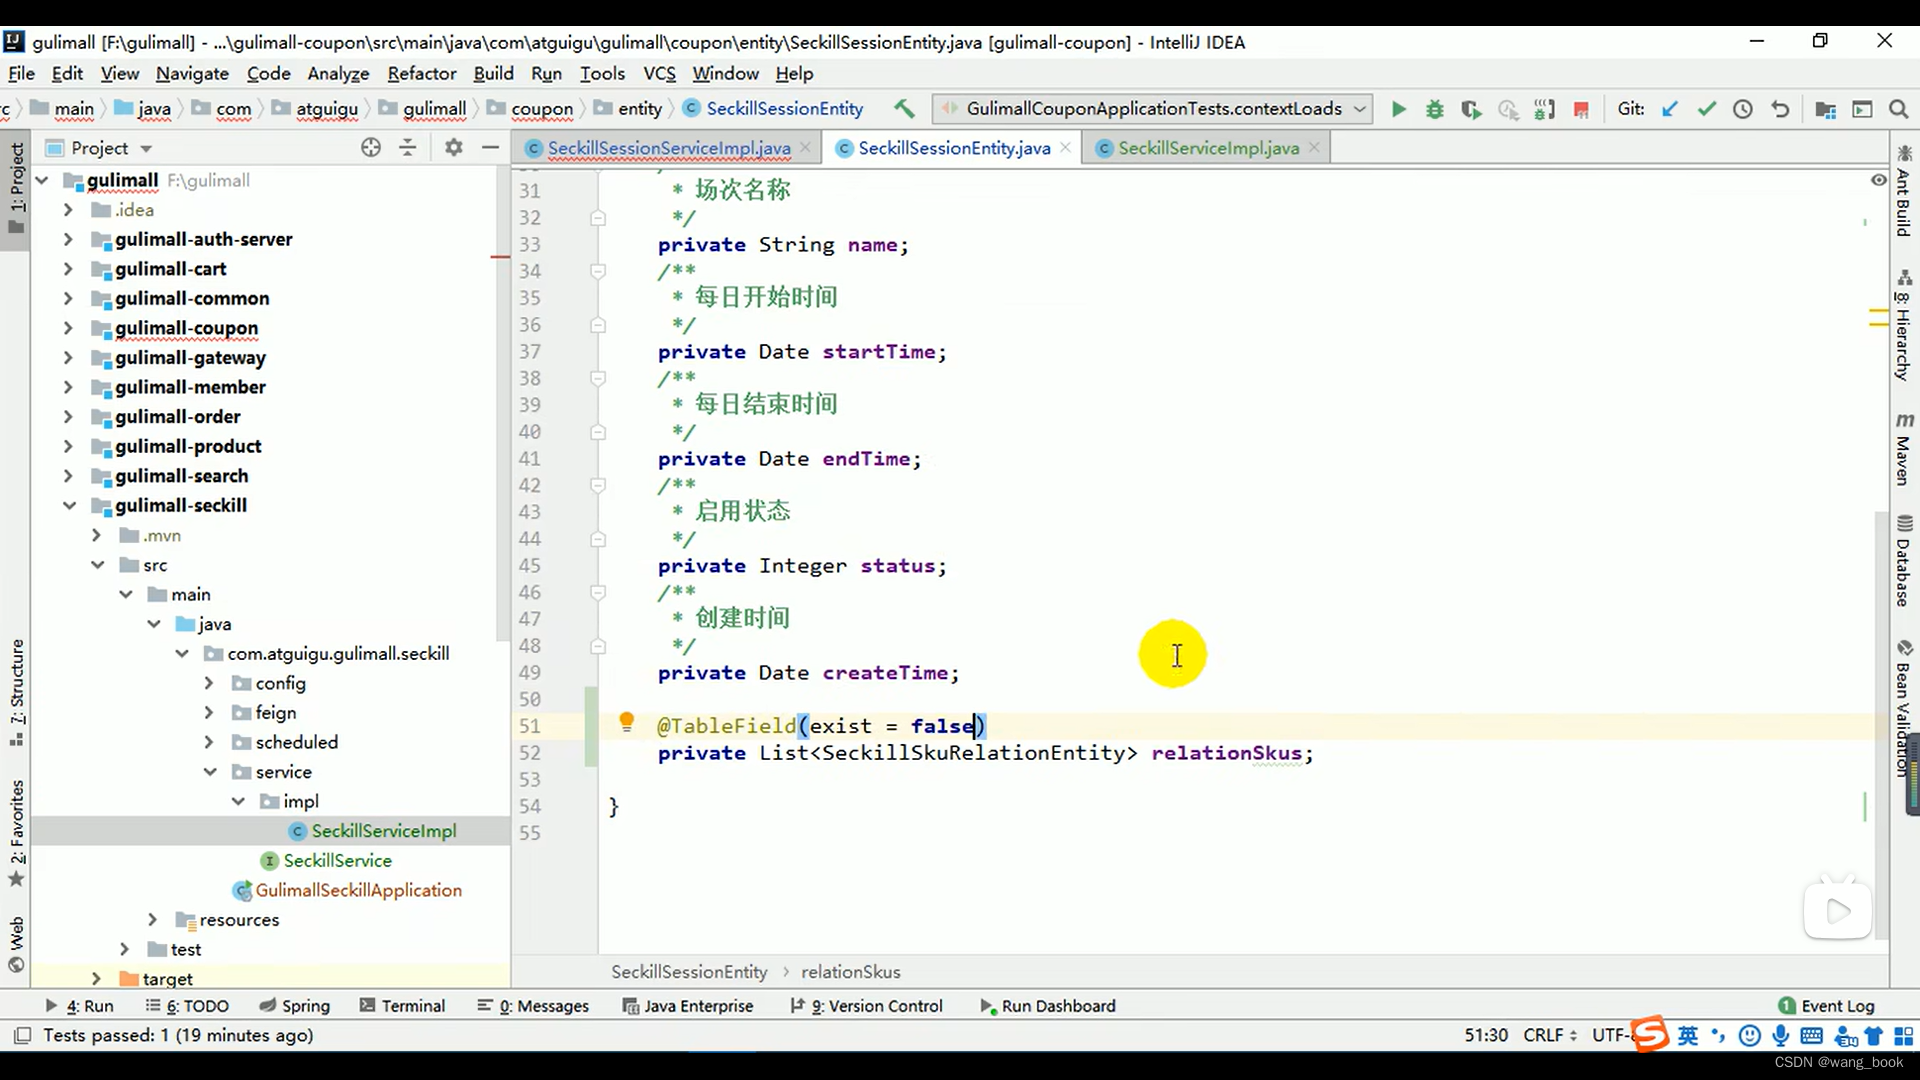
Task: Click the Git commit icon
Action: 1706,108
